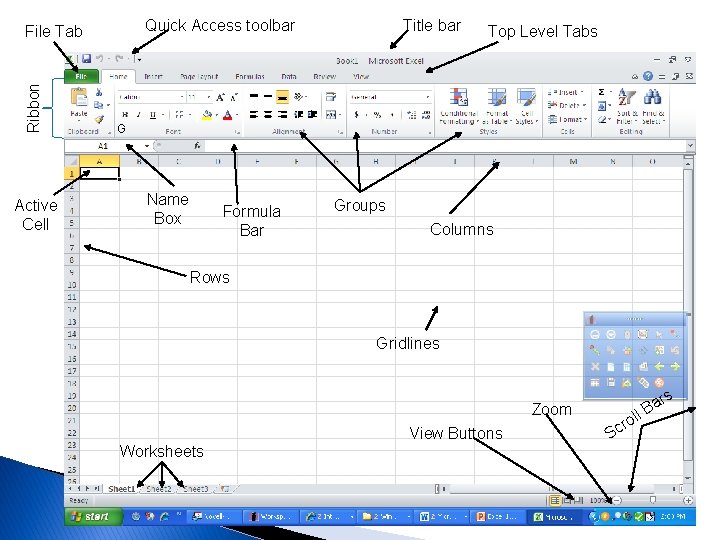Apply the yellow Fill Color swatch
The height and width of the screenshot is (540, 720).
click(x=207, y=115)
